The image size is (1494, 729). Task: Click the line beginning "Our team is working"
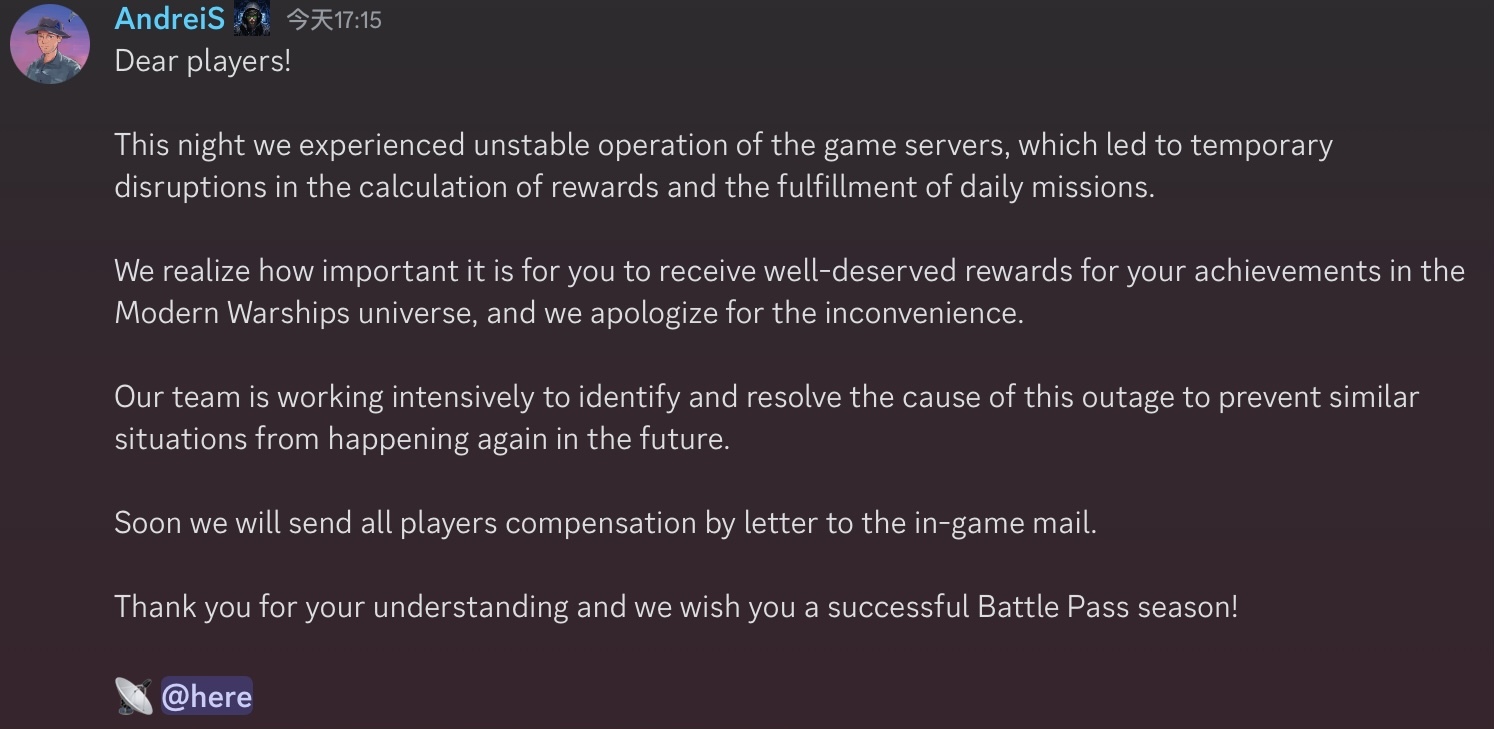coord(766,397)
